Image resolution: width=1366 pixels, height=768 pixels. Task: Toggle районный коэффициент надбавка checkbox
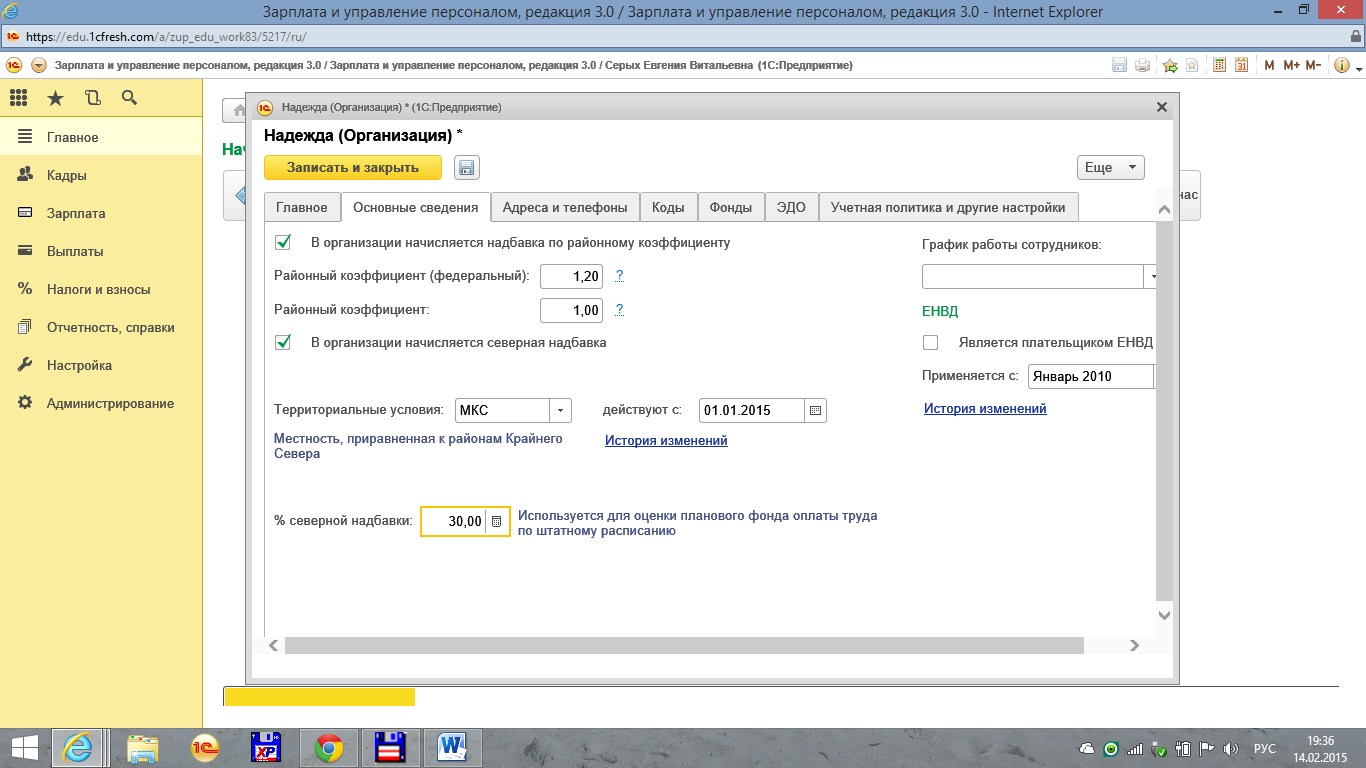pyautogui.click(x=283, y=242)
